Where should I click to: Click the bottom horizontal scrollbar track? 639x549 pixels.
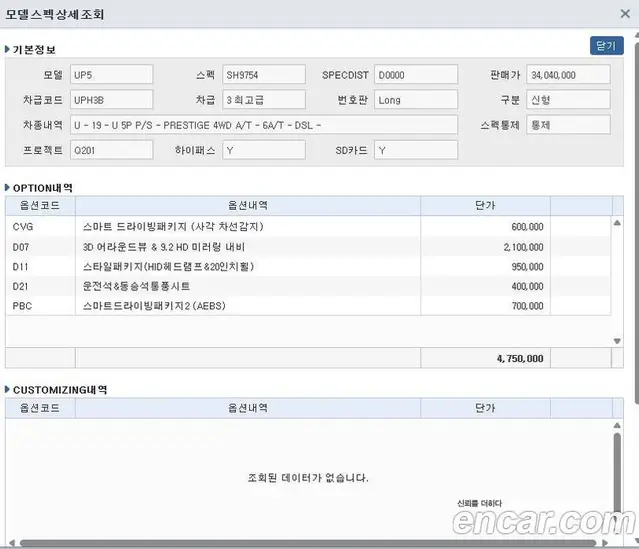(x=308, y=543)
